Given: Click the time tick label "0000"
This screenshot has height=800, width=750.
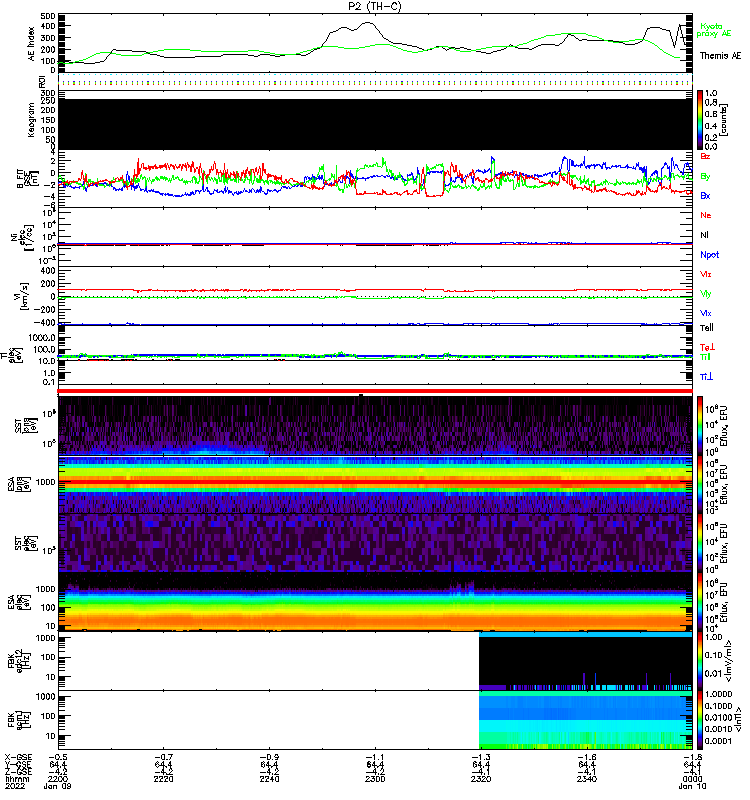Looking at the screenshot, I should coord(692,779).
